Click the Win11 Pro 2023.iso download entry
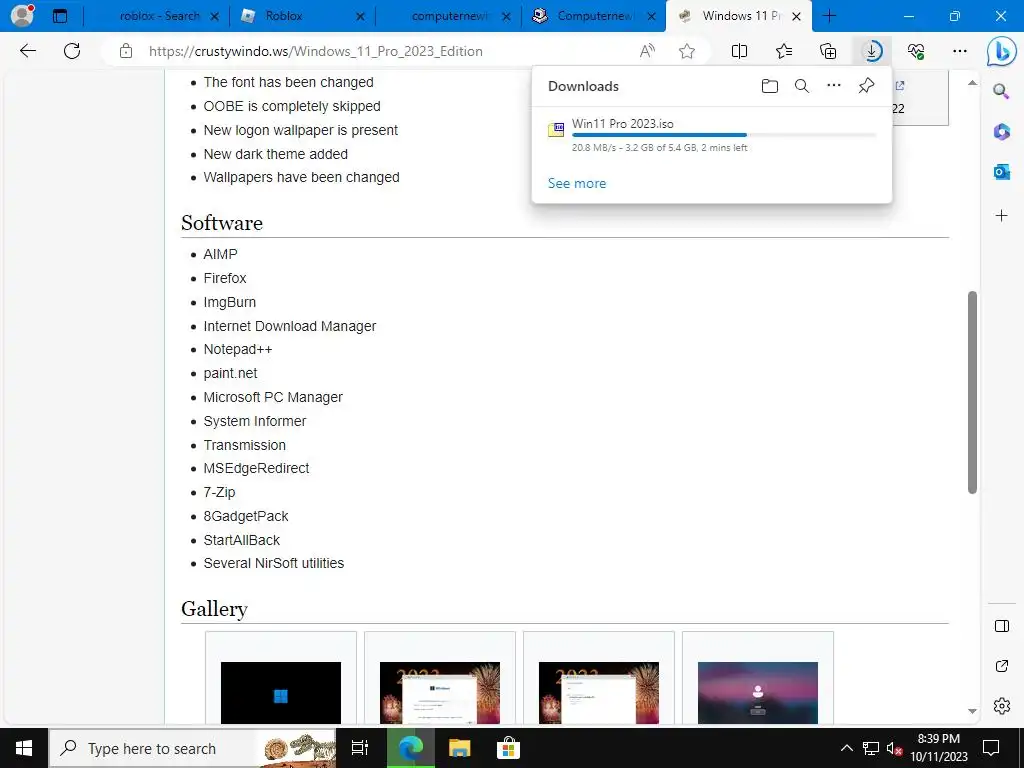The height and width of the screenshot is (768, 1024). (712, 135)
